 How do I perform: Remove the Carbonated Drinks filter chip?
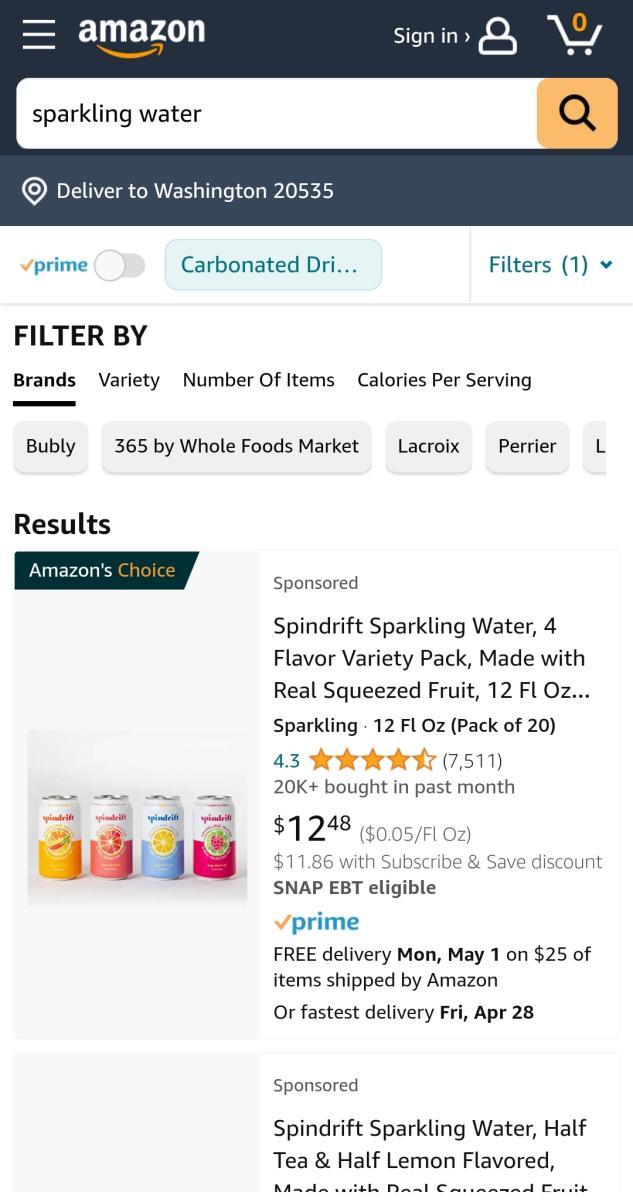273,265
